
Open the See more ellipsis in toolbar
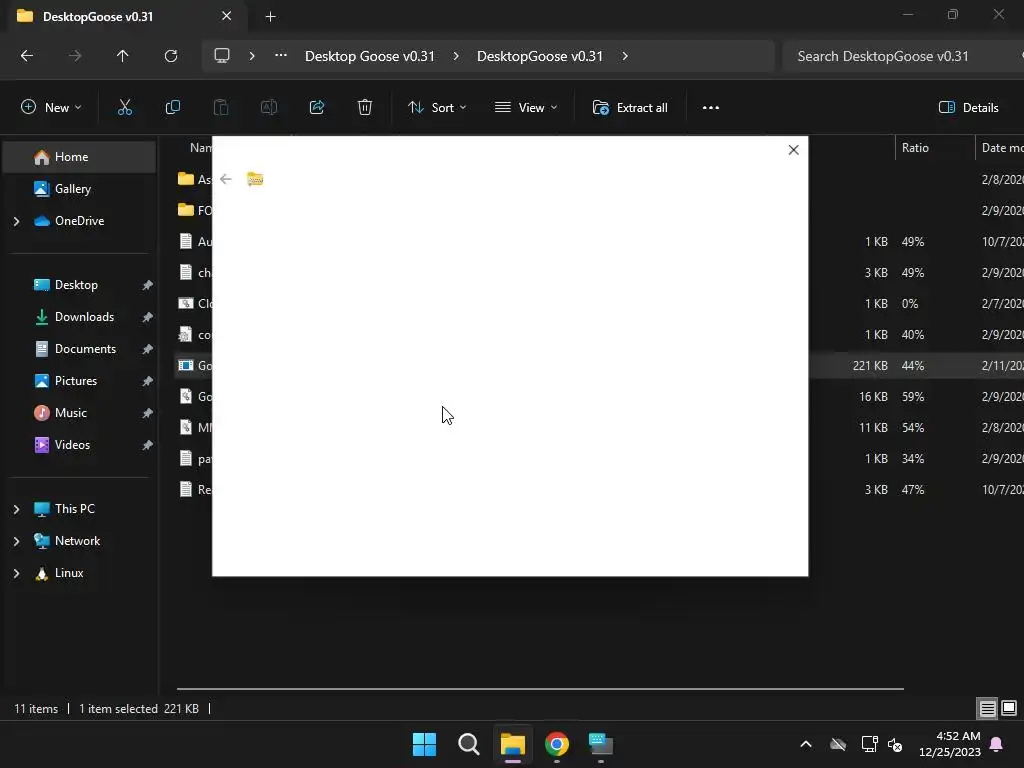711,108
